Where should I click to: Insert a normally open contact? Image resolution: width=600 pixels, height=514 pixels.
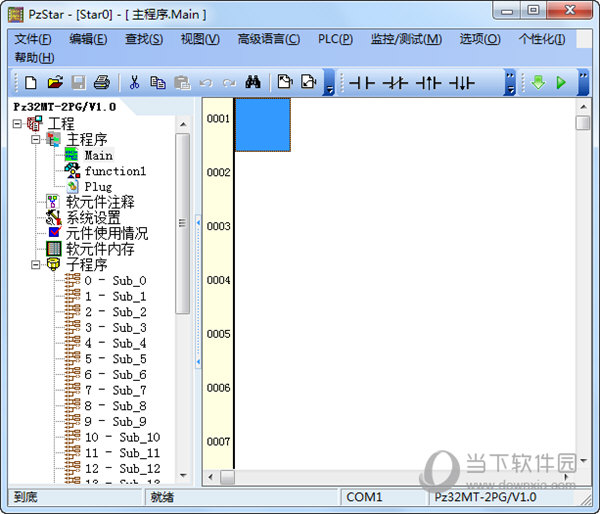coord(361,83)
